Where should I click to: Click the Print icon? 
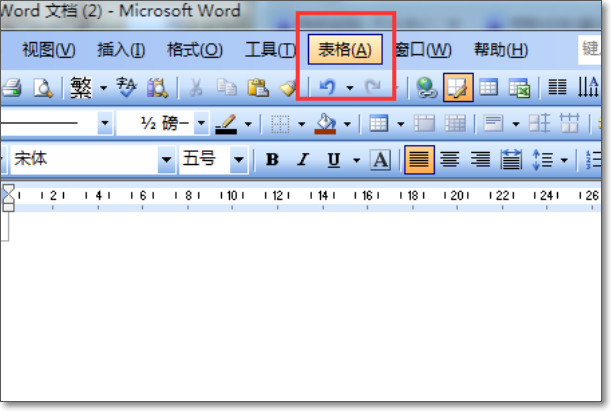click(12, 88)
